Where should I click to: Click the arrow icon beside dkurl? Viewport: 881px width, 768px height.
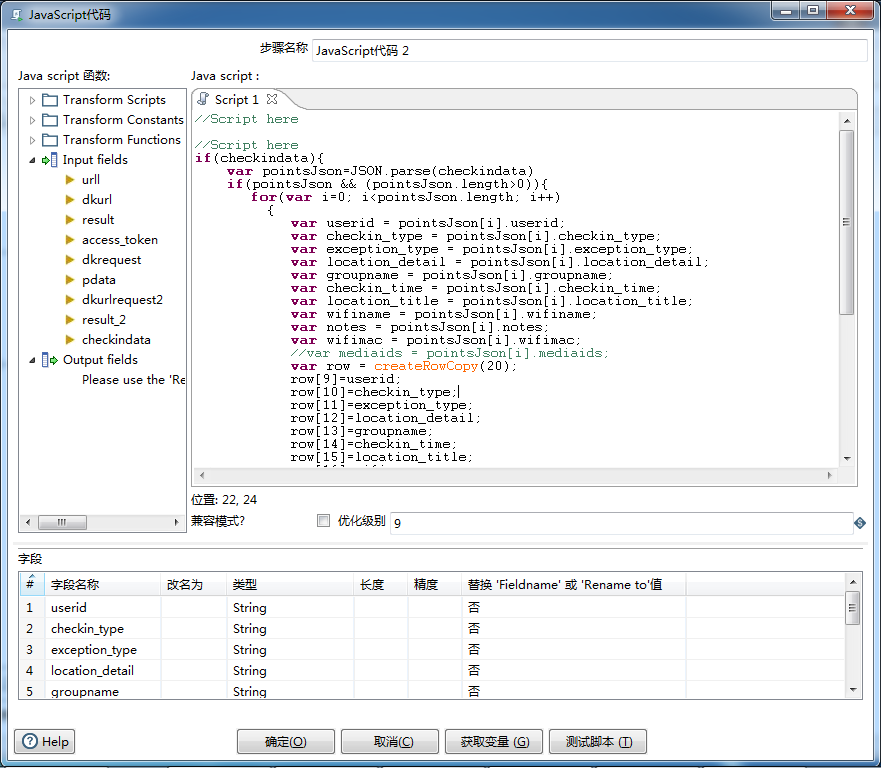pyautogui.click(x=70, y=199)
